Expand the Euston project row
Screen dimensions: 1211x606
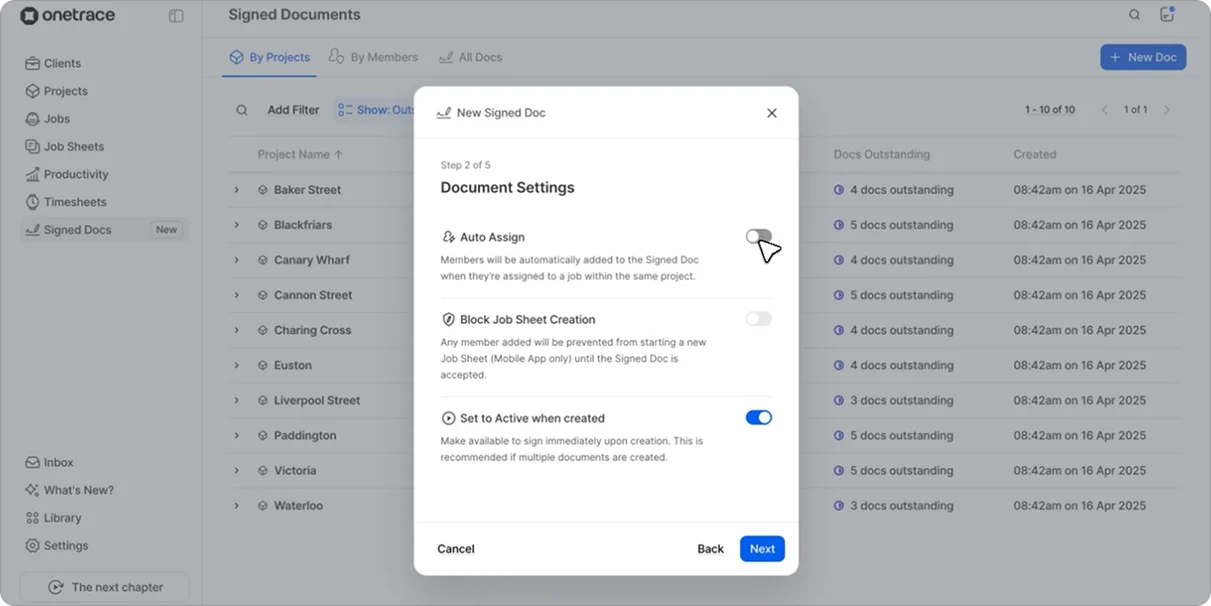coord(237,365)
